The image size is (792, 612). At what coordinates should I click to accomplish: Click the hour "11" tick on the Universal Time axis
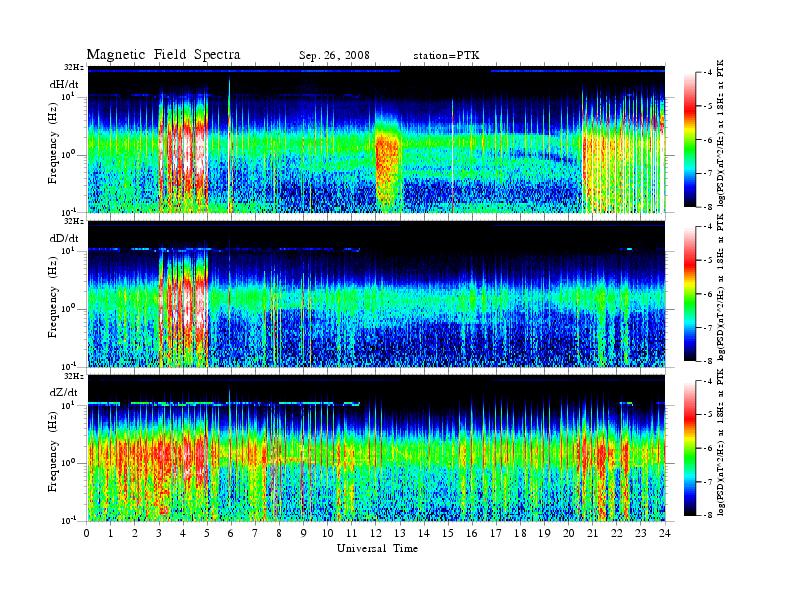[352, 533]
